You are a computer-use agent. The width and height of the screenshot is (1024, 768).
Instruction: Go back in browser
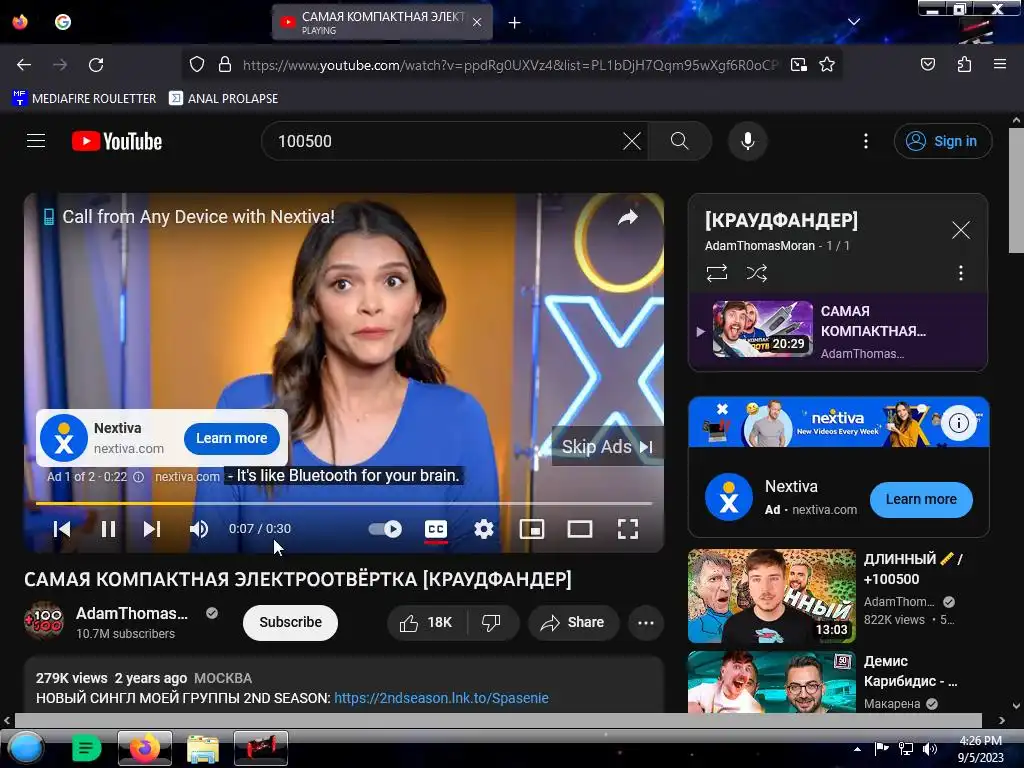click(24, 65)
